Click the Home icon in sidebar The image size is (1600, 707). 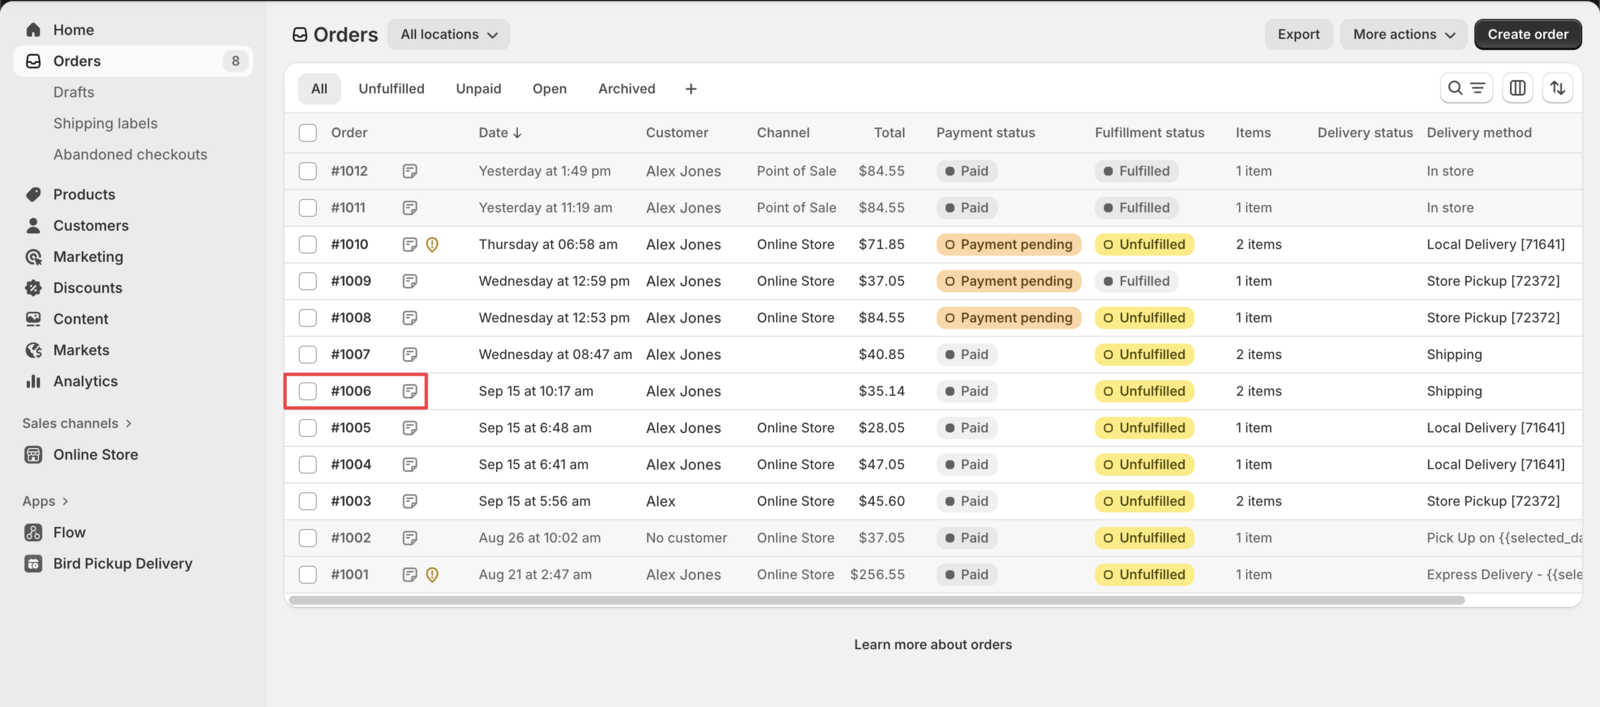33,30
